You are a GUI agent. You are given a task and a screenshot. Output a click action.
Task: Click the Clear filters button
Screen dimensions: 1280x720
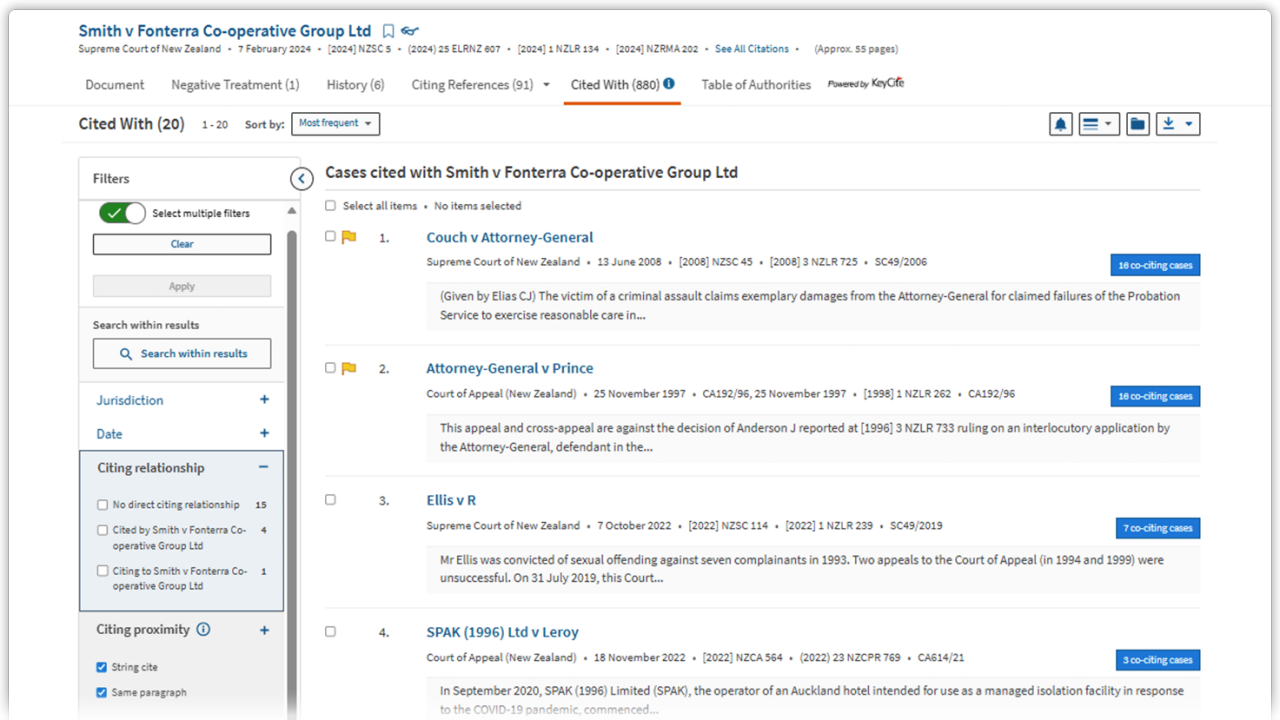(182, 244)
